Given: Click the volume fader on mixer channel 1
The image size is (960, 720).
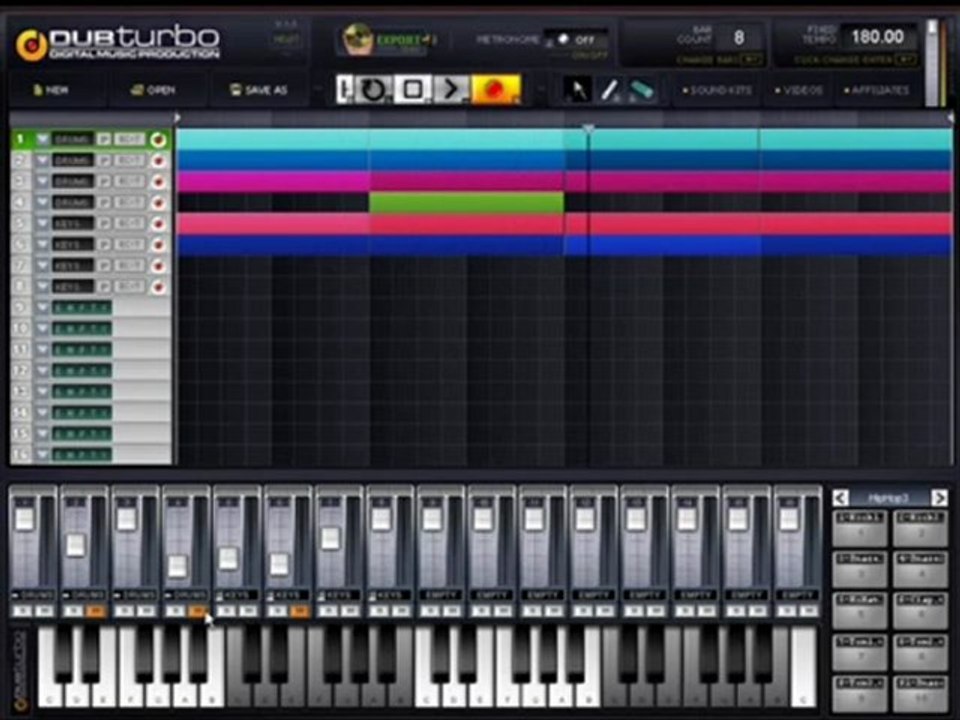Looking at the screenshot, I should 25,519.
